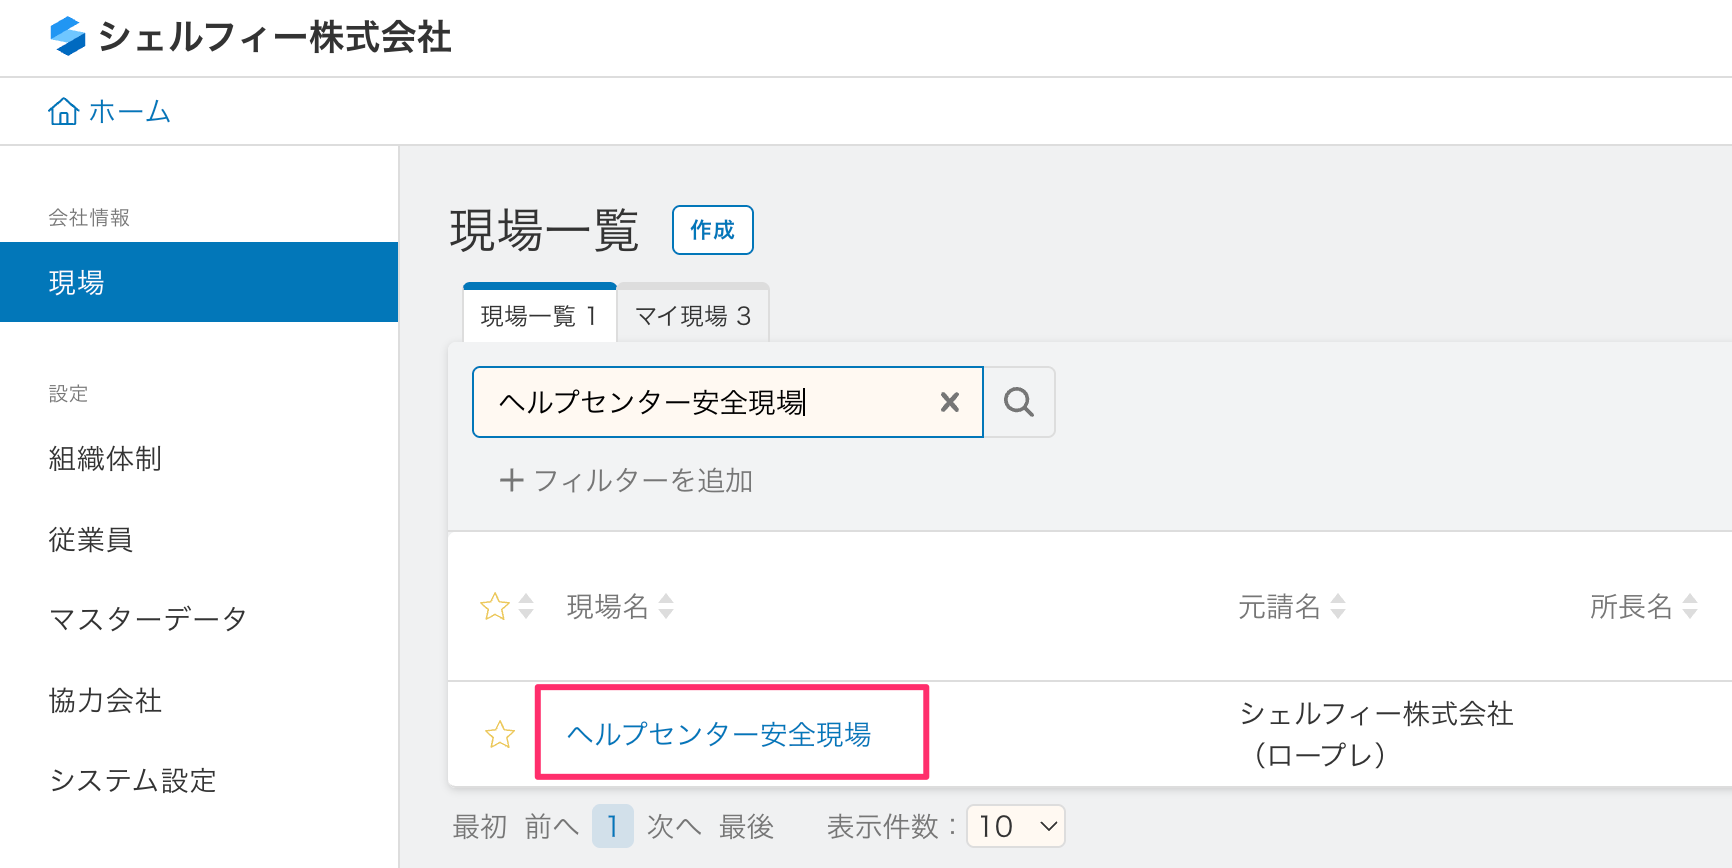Open 組織体制 in the sidebar
The height and width of the screenshot is (868, 1732).
click(105, 459)
